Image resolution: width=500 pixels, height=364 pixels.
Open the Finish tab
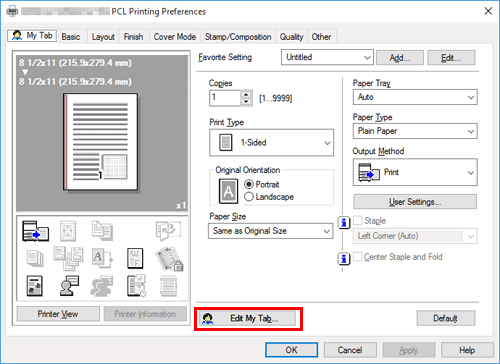133,37
